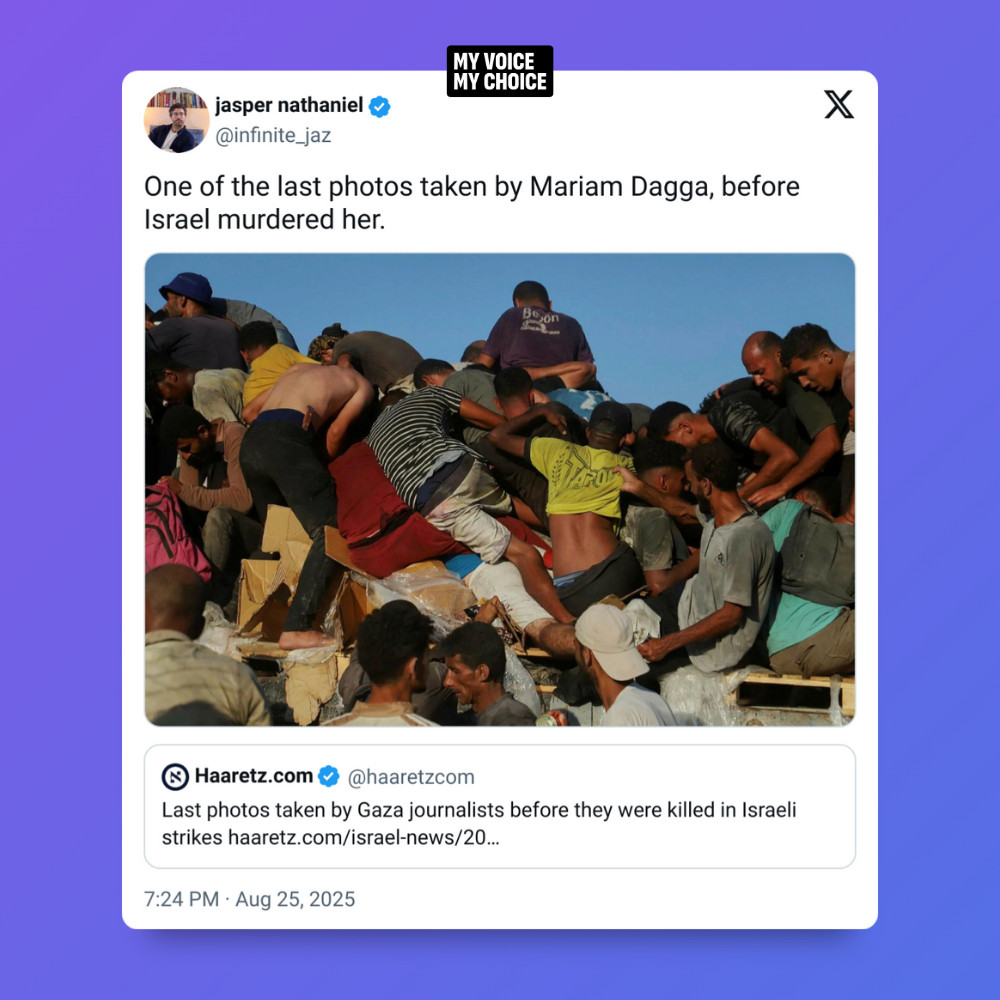Click jasper nathaniel's blue verified badge
Image resolution: width=1000 pixels, height=1000 pixels.
click(379, 107)
